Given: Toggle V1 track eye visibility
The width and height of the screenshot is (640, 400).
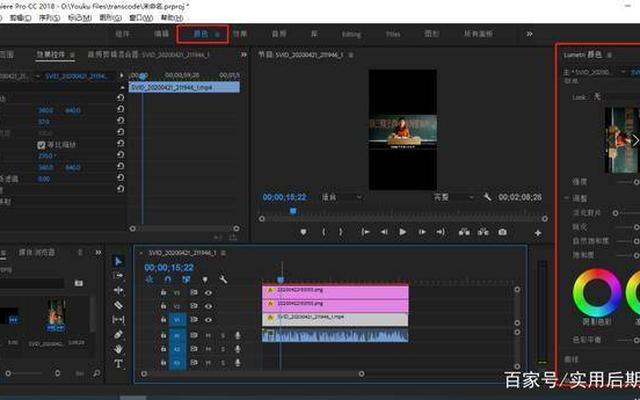Looking at the screenshot, I should pyautogui.click(x=209, y=320).
